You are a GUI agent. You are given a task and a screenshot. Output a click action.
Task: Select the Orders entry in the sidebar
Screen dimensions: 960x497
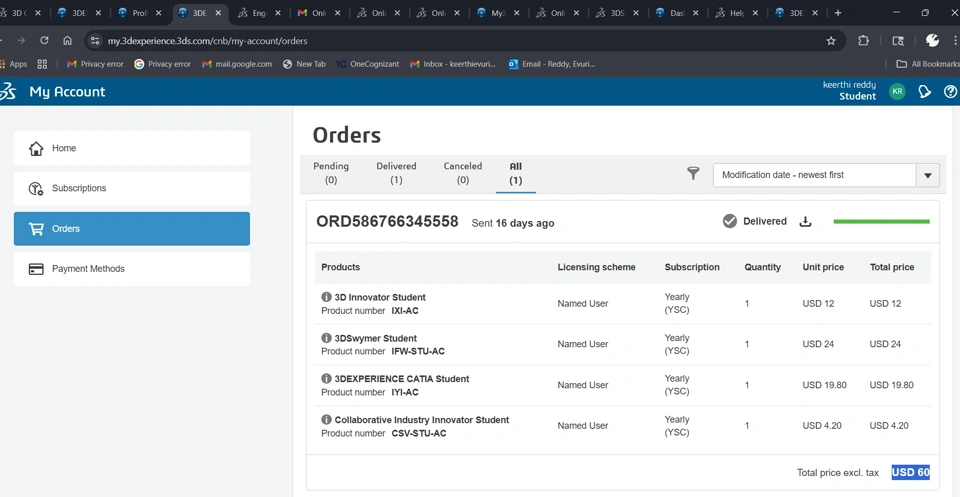[x=132, y=229]
